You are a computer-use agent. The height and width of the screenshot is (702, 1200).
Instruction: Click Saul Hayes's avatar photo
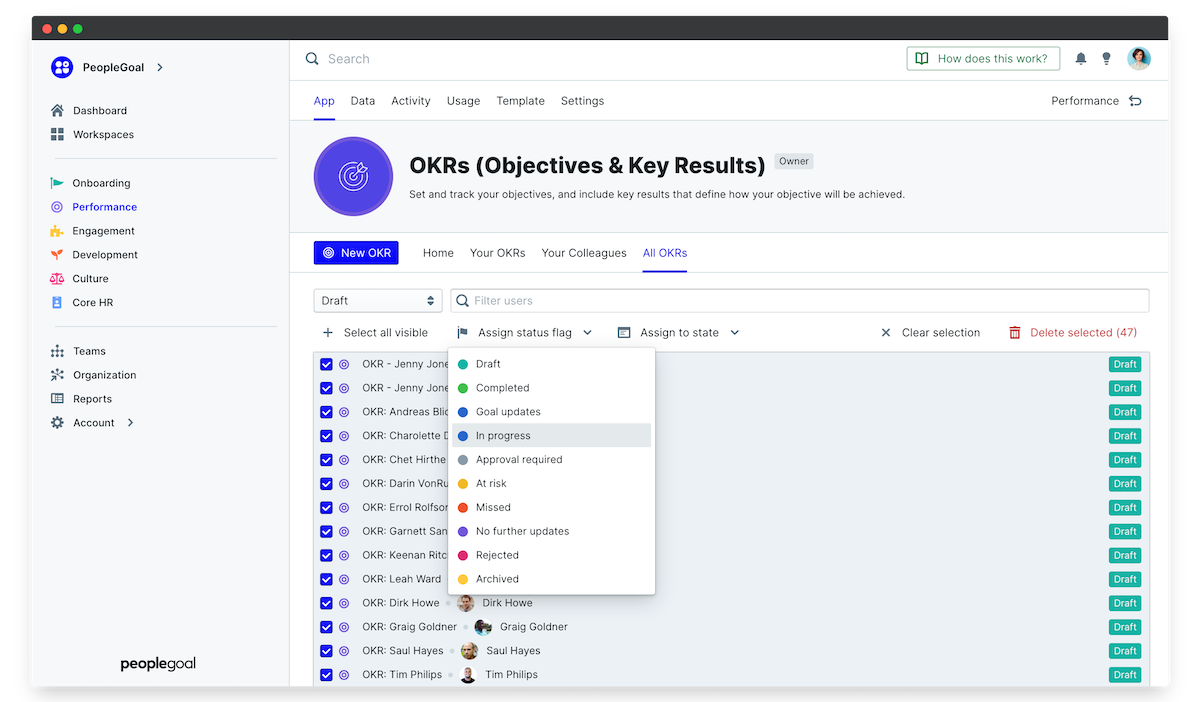click(x=469, y=651)
